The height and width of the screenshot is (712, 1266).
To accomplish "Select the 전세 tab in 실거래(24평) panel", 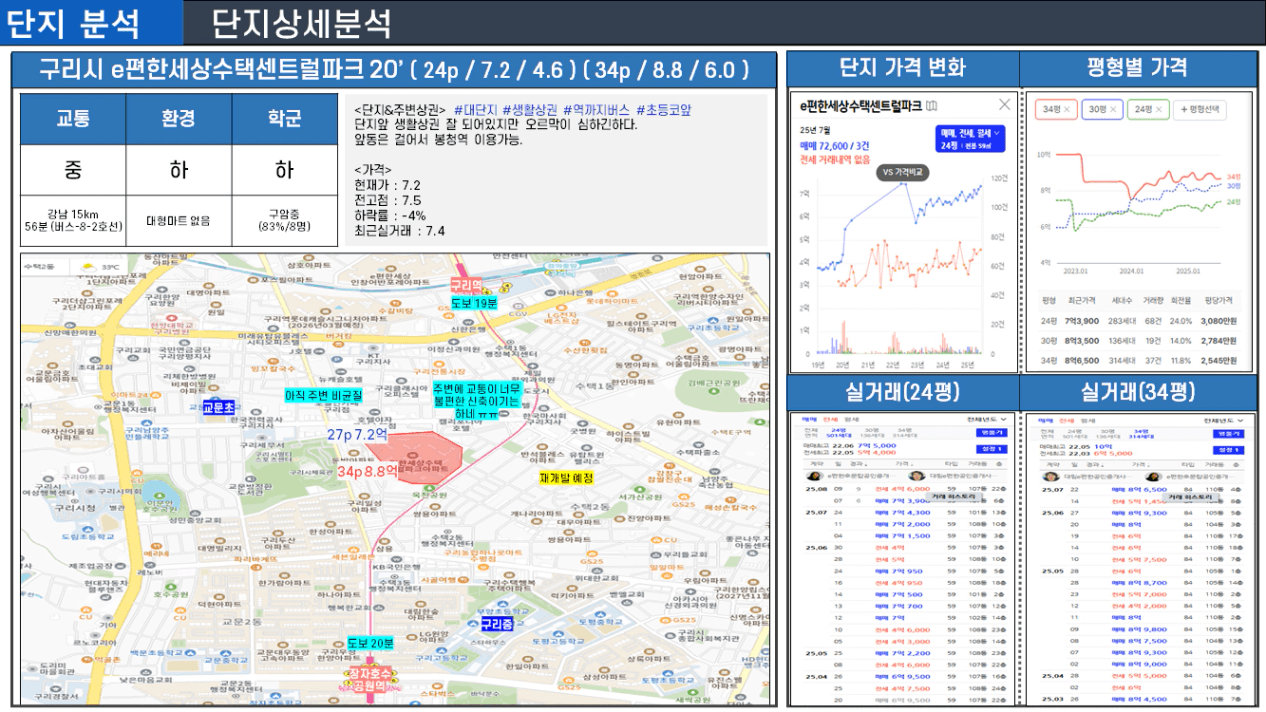I will tap(830, 418).
